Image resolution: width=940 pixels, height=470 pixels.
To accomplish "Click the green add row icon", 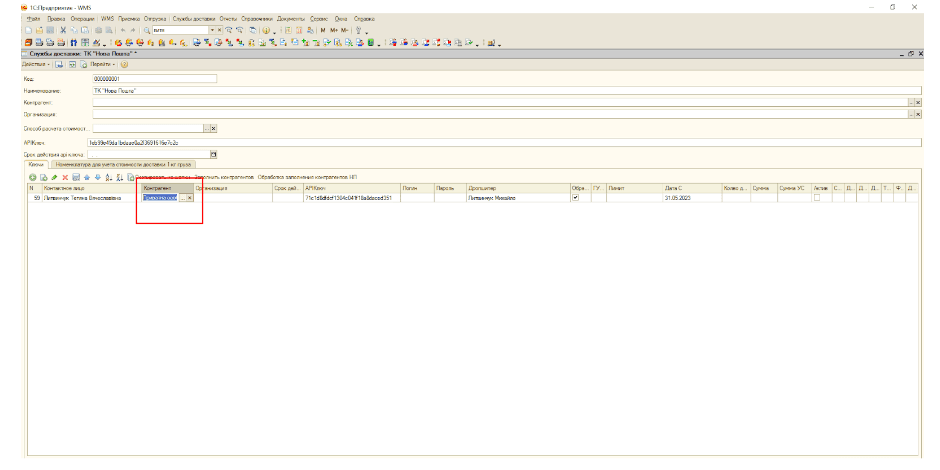I will click(32, 177).
